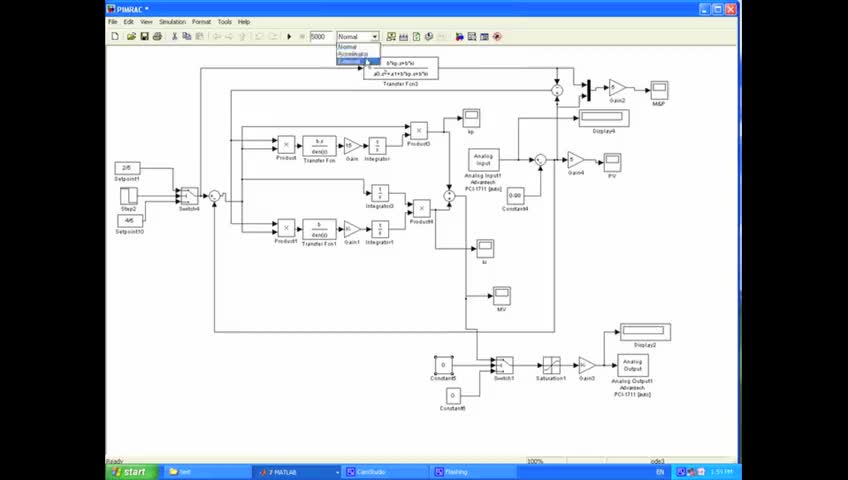Click the Saturation1 block

[551, 365]
